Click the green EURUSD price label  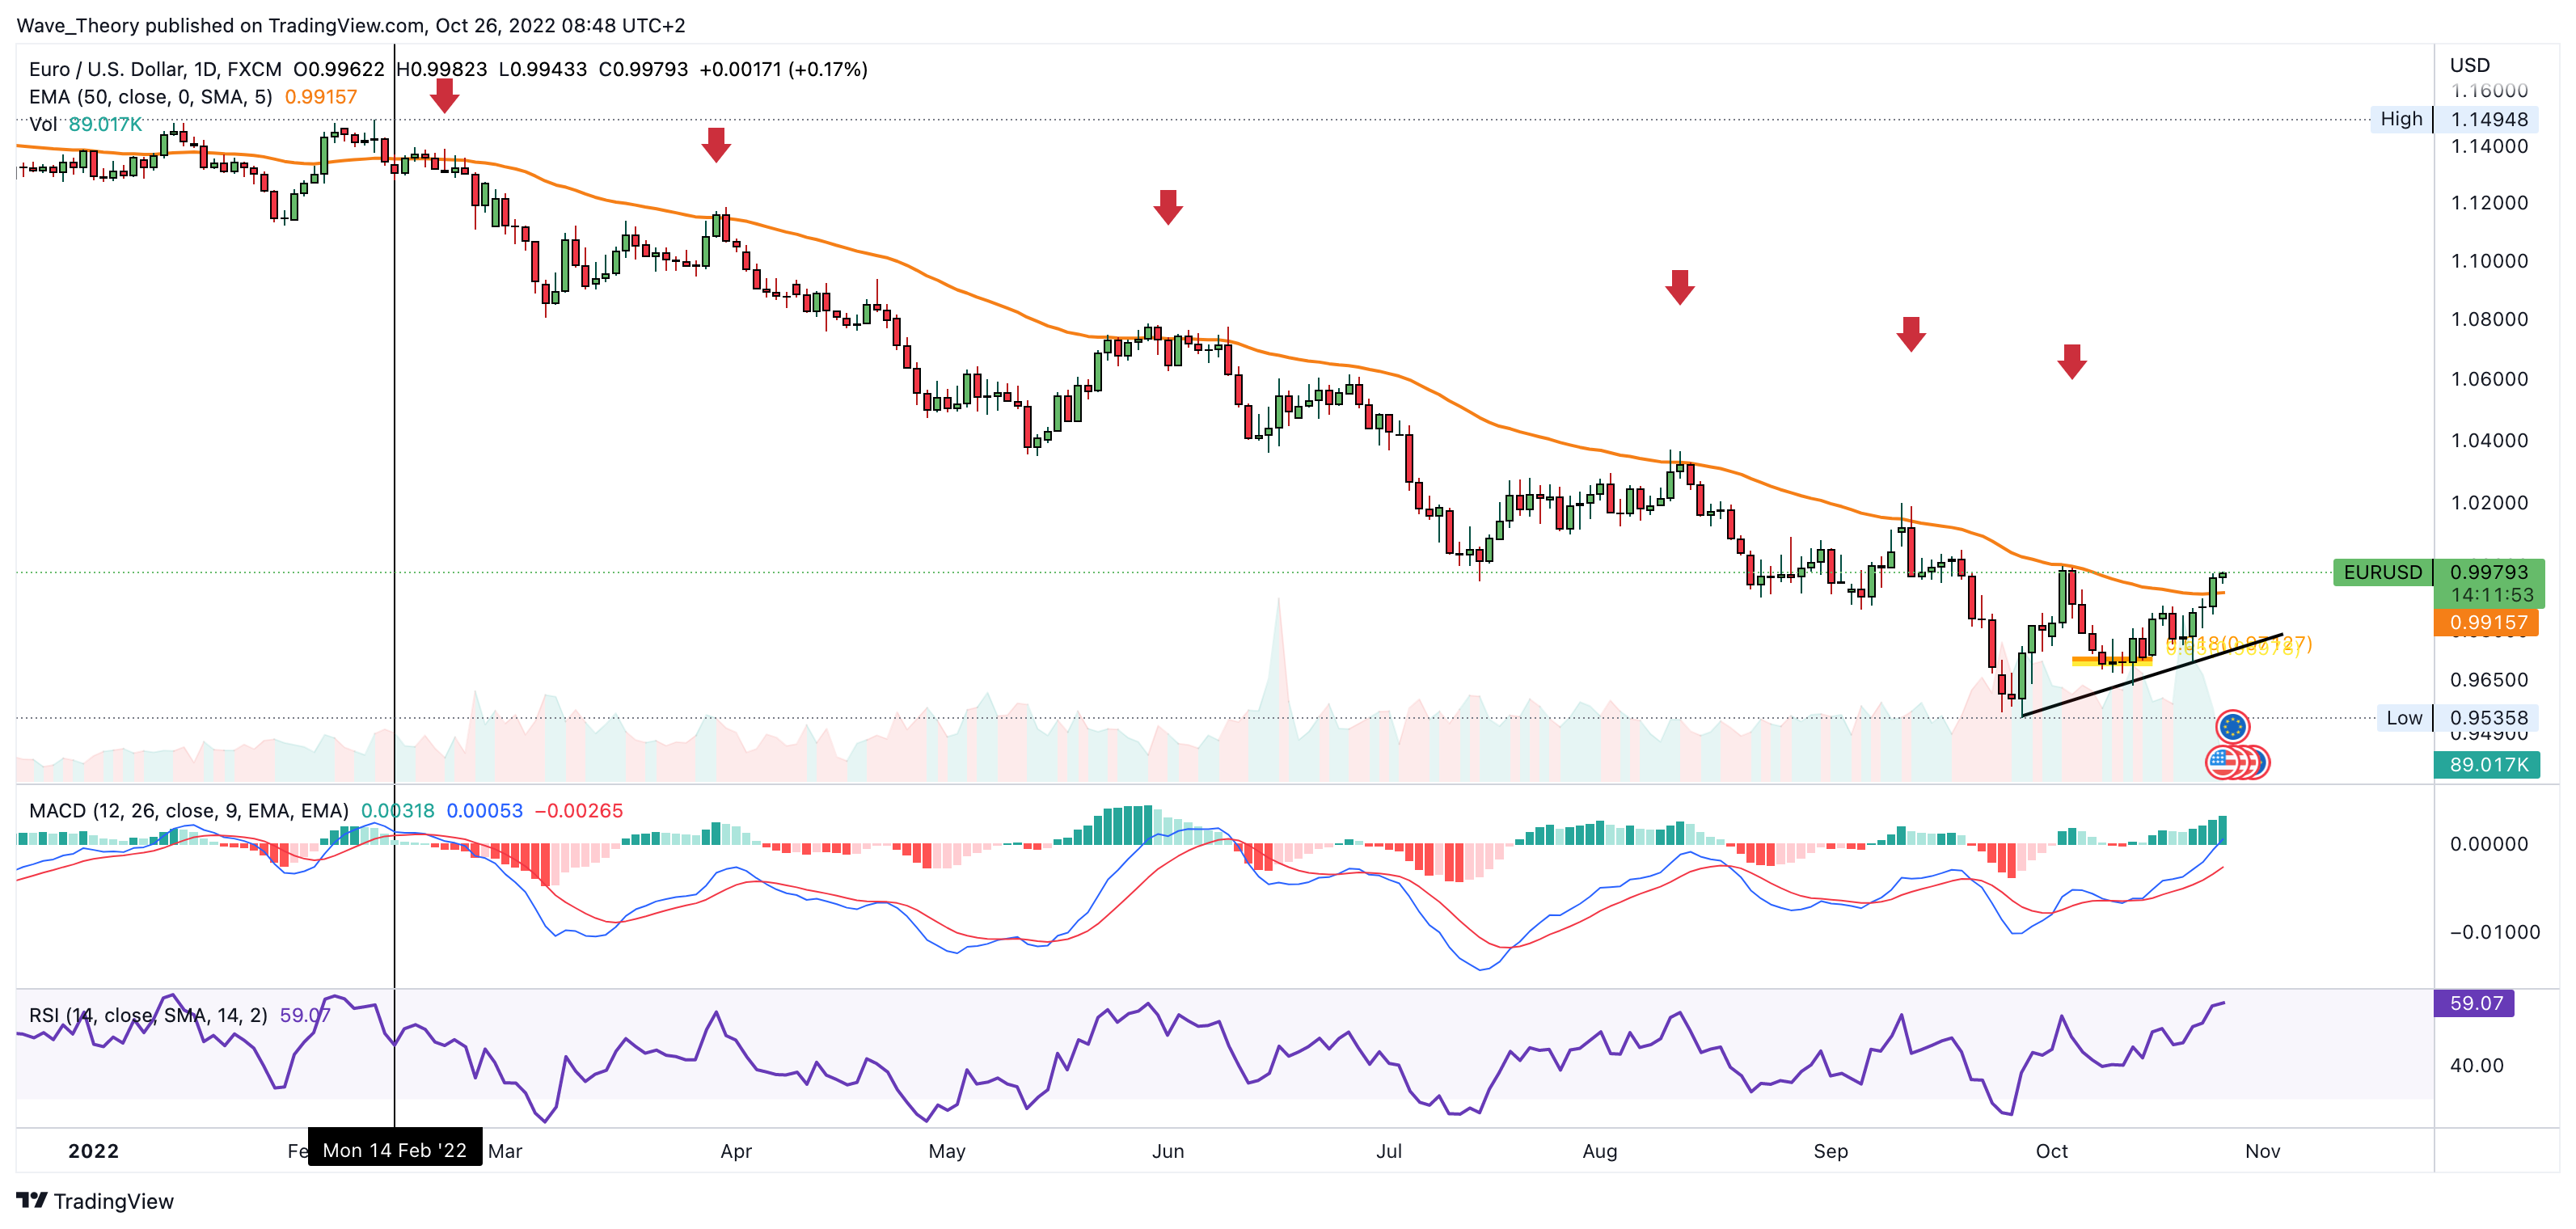point(2383,572)
